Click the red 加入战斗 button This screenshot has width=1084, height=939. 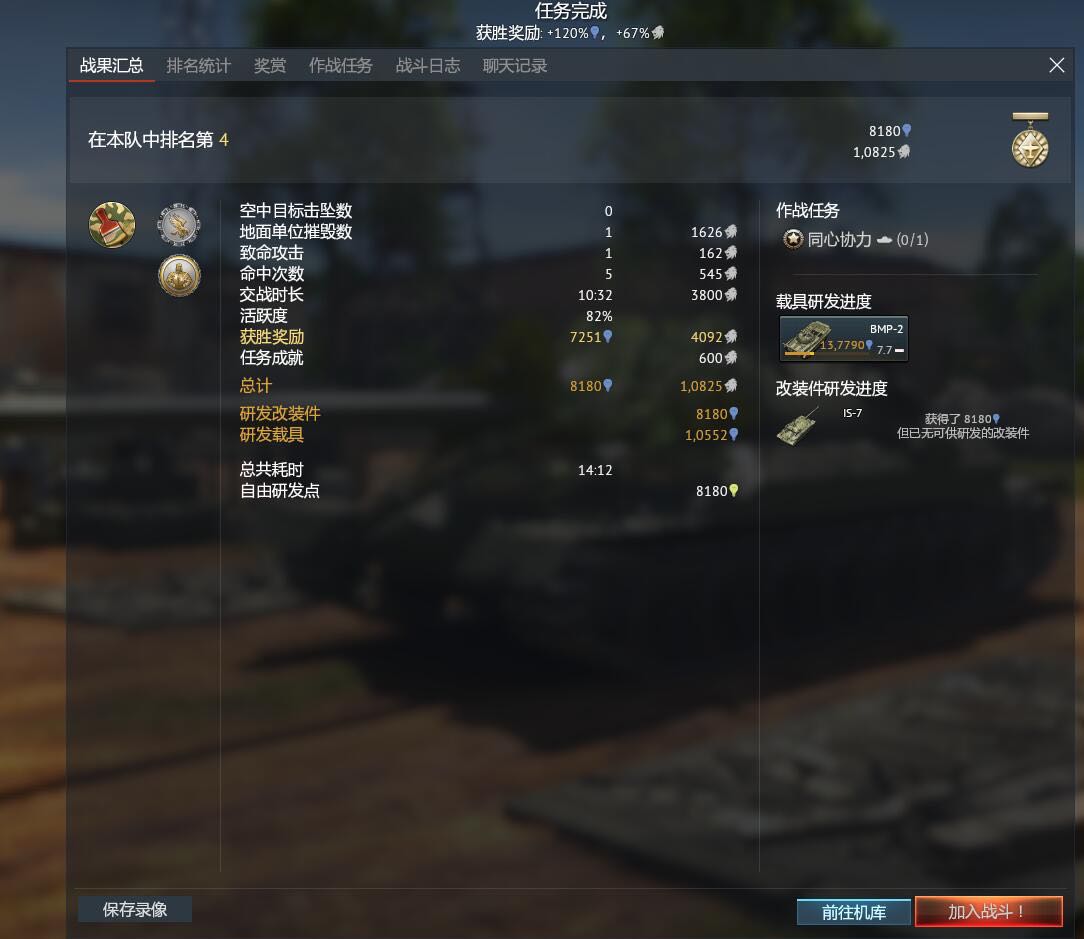pyautogui.click(x=989, y=911)
